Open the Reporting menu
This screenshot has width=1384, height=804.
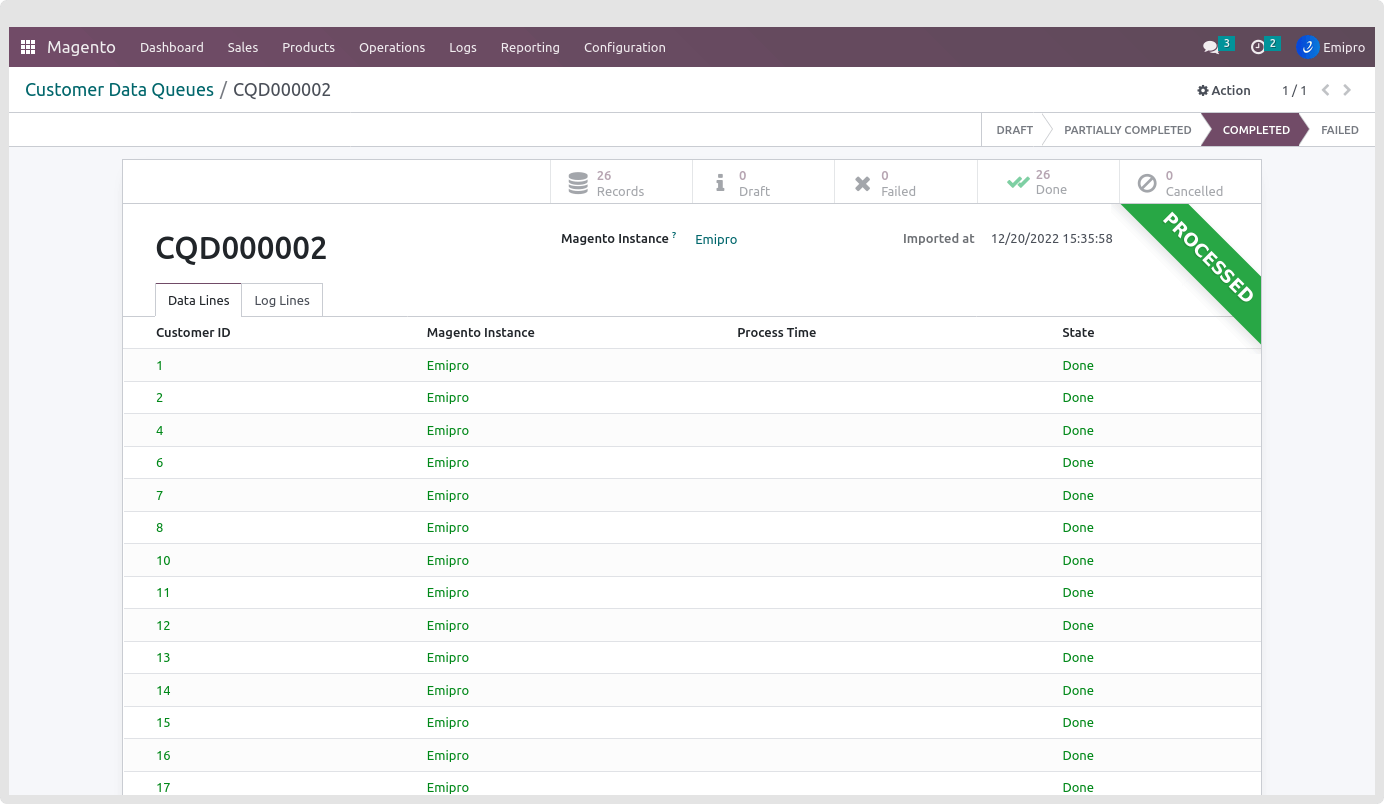point(530,47)
